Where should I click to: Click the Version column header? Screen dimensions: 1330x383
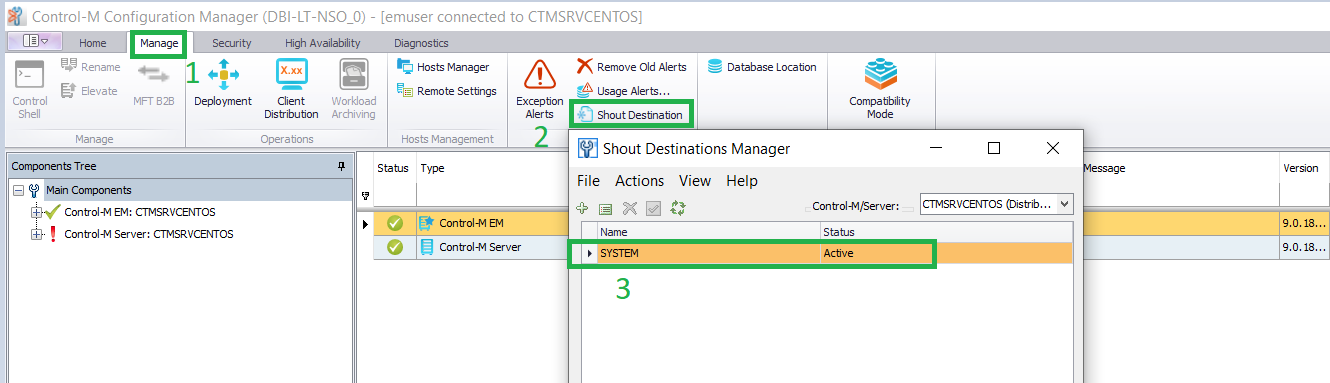1304,168
